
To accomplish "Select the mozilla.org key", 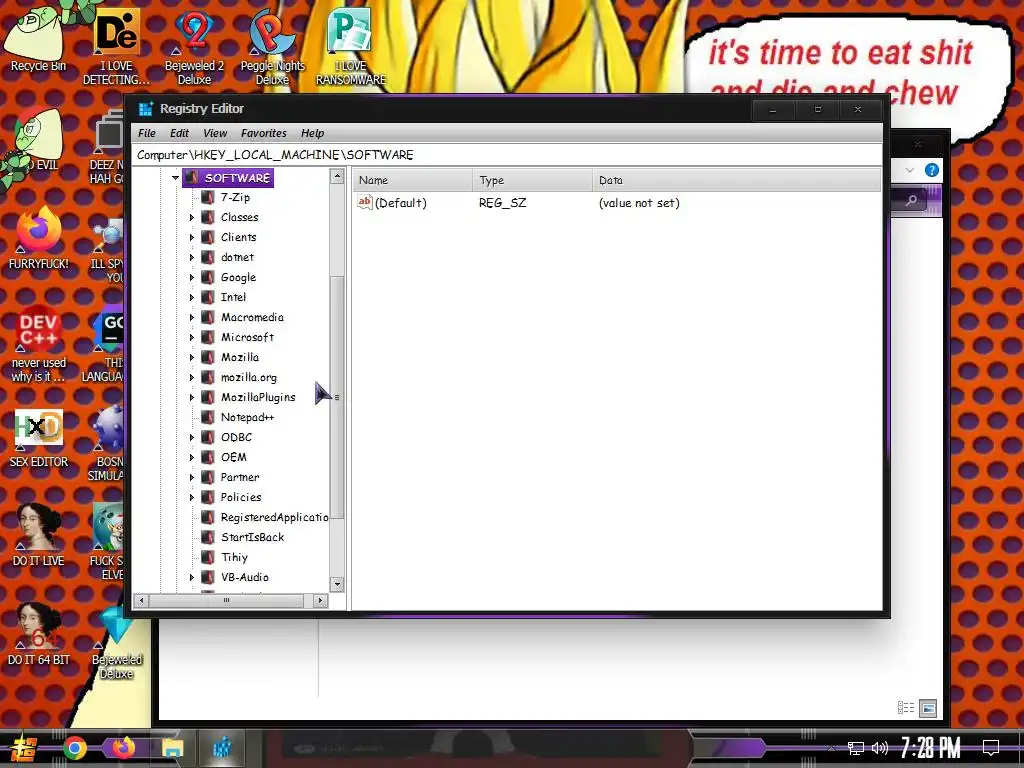I will (x=249, y=377).
